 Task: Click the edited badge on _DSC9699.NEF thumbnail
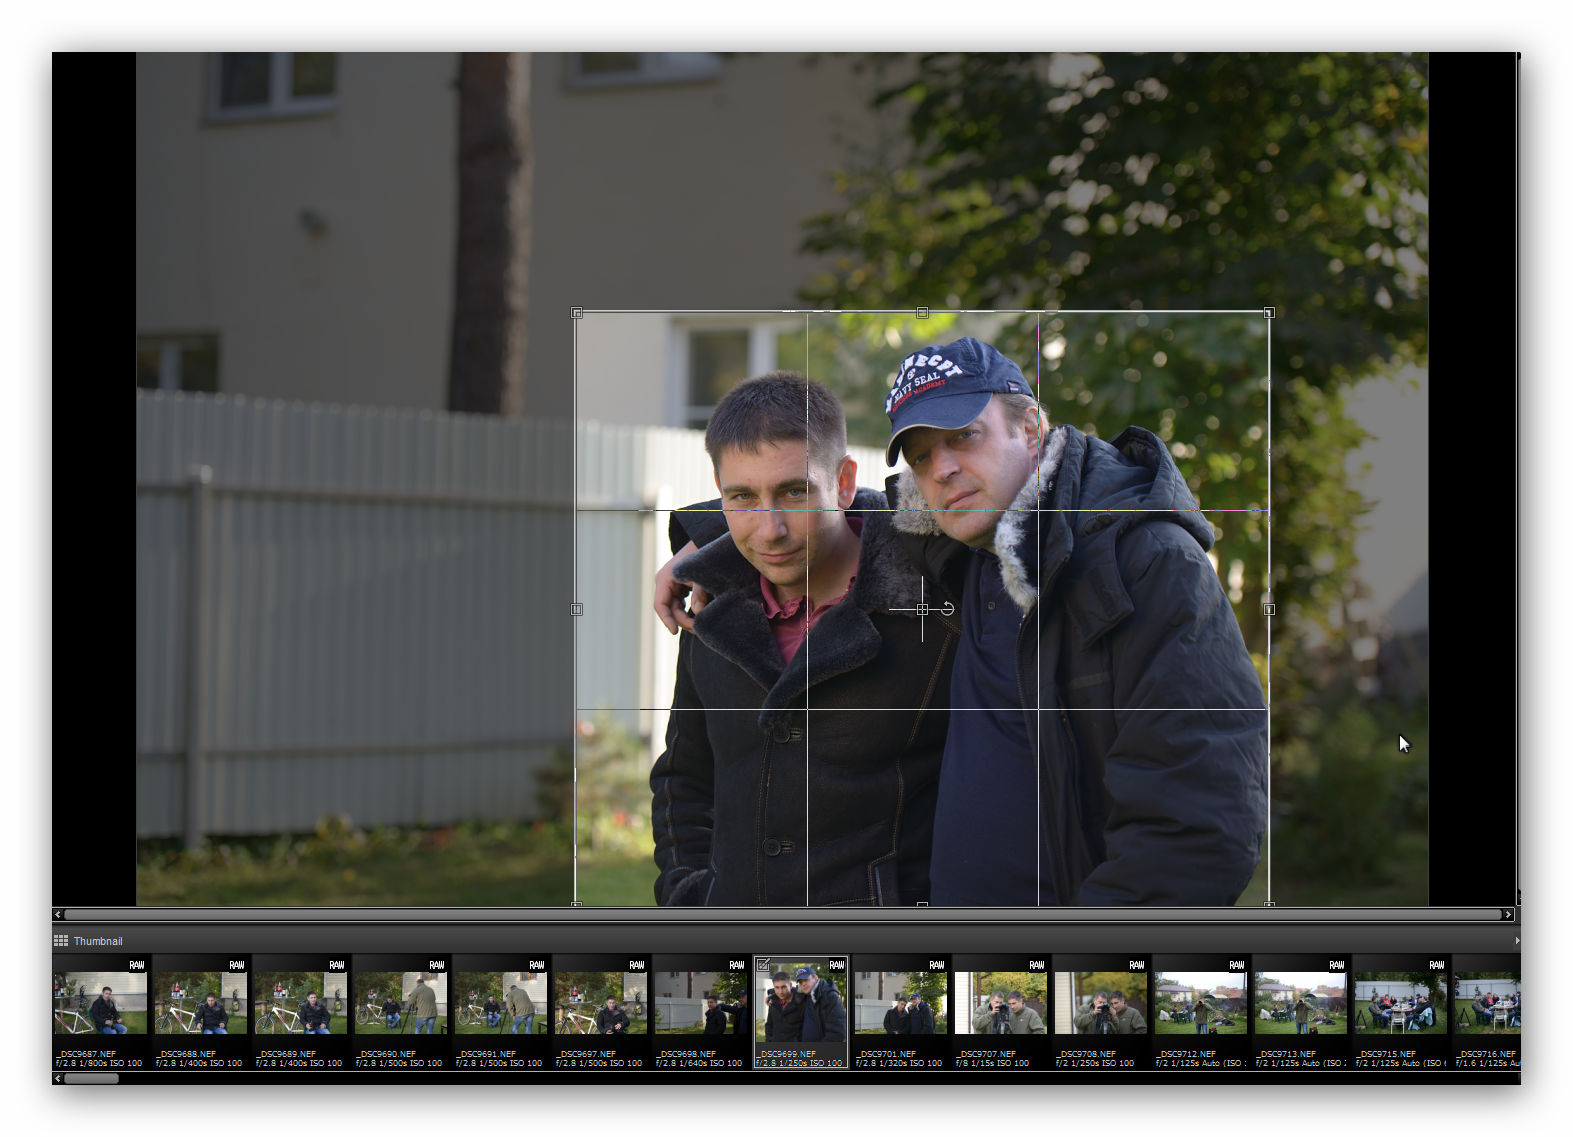coord(764,965)
